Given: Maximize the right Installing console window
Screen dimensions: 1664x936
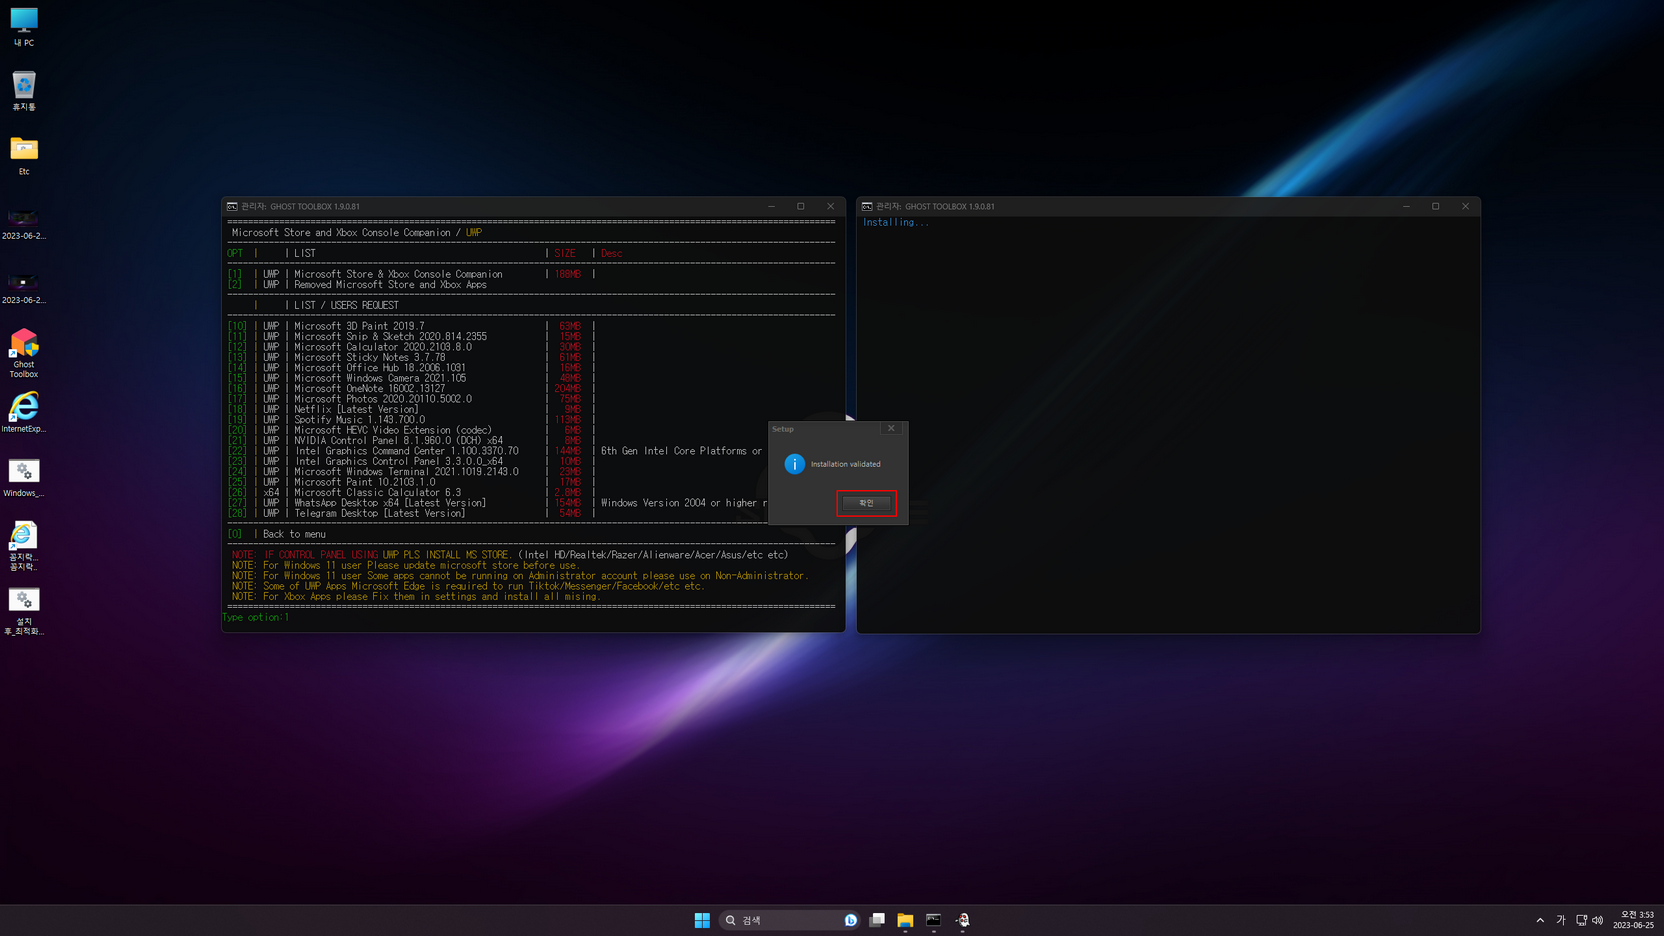Looking at the screenshot, I should point(1436,206).
